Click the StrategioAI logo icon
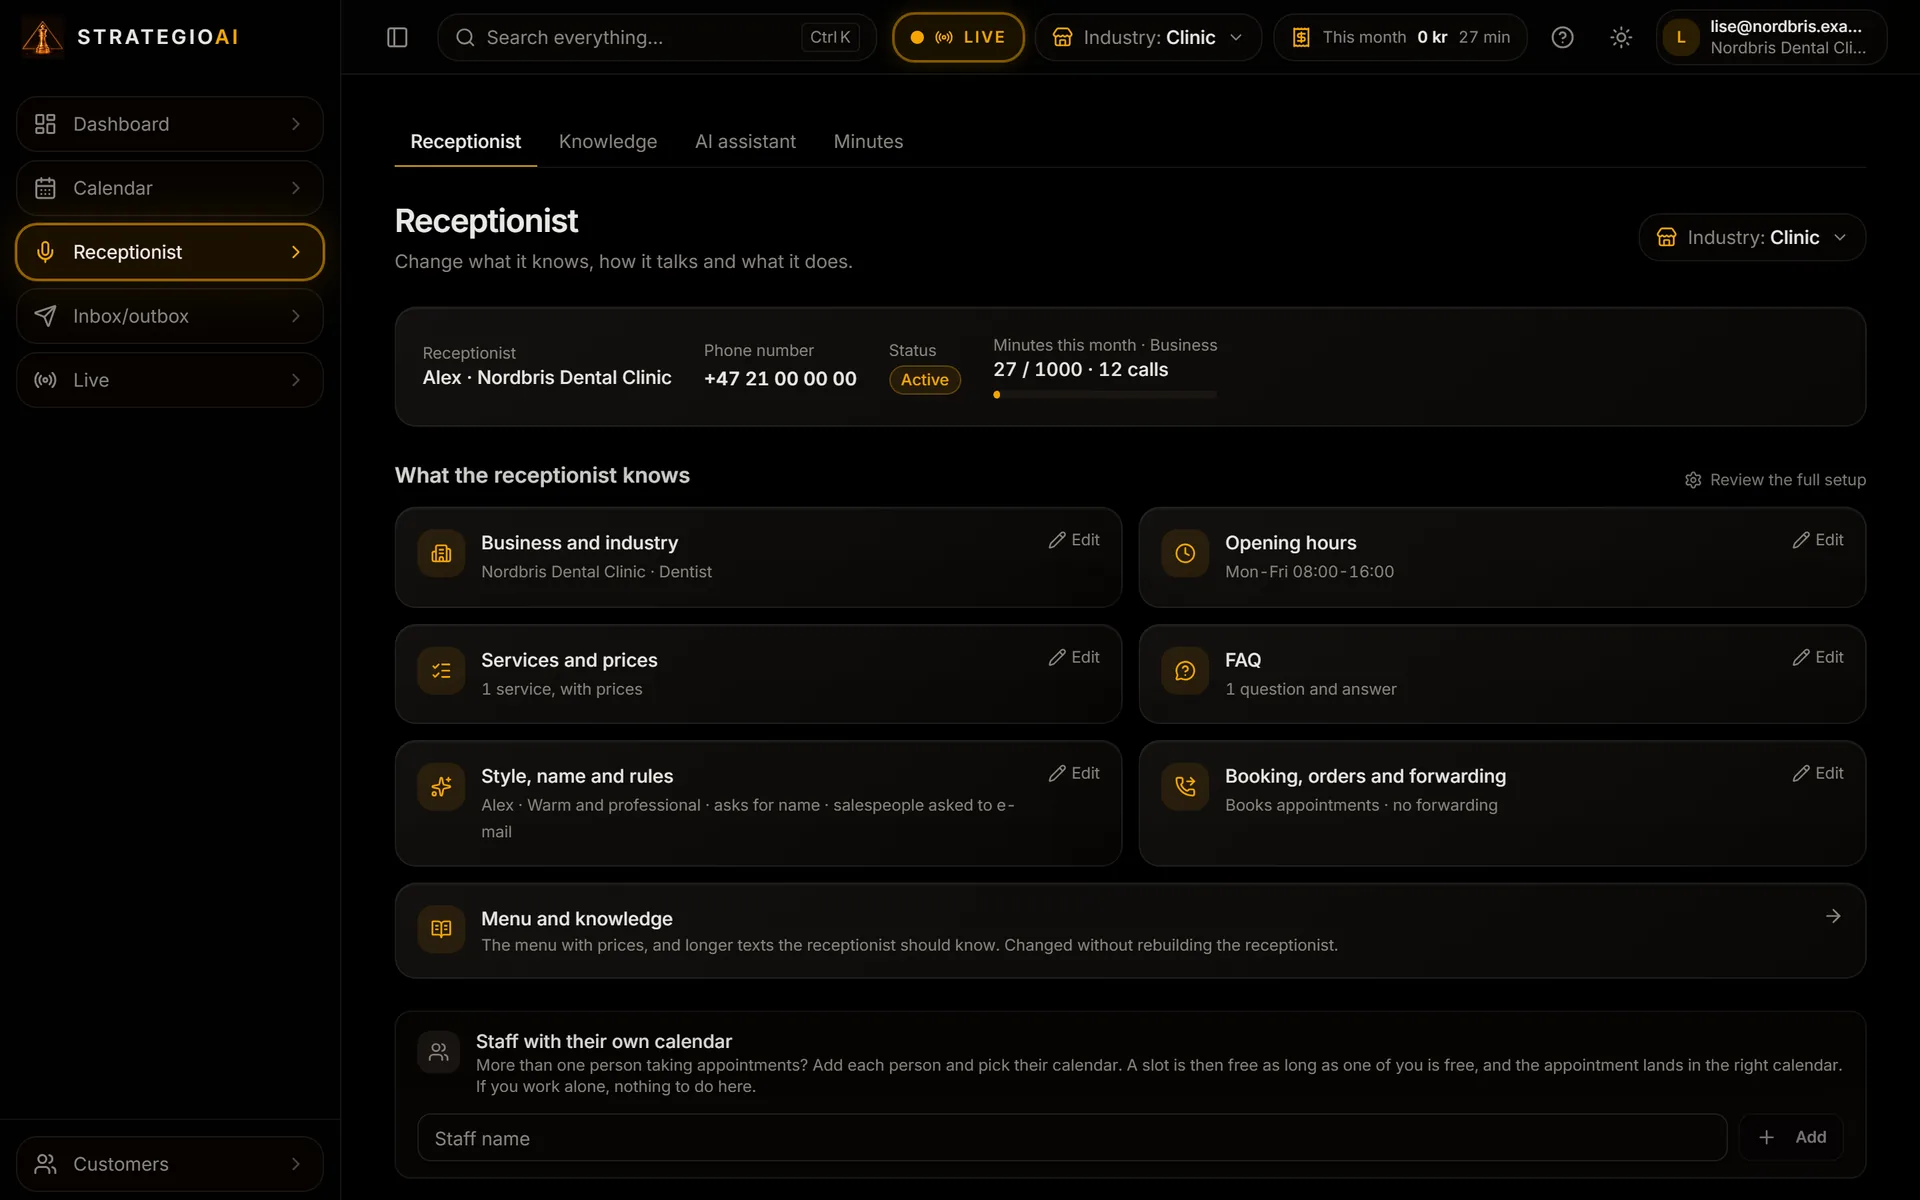Screen dimensions: 1920x1200 pyautogui.click(x=42, y=37)
